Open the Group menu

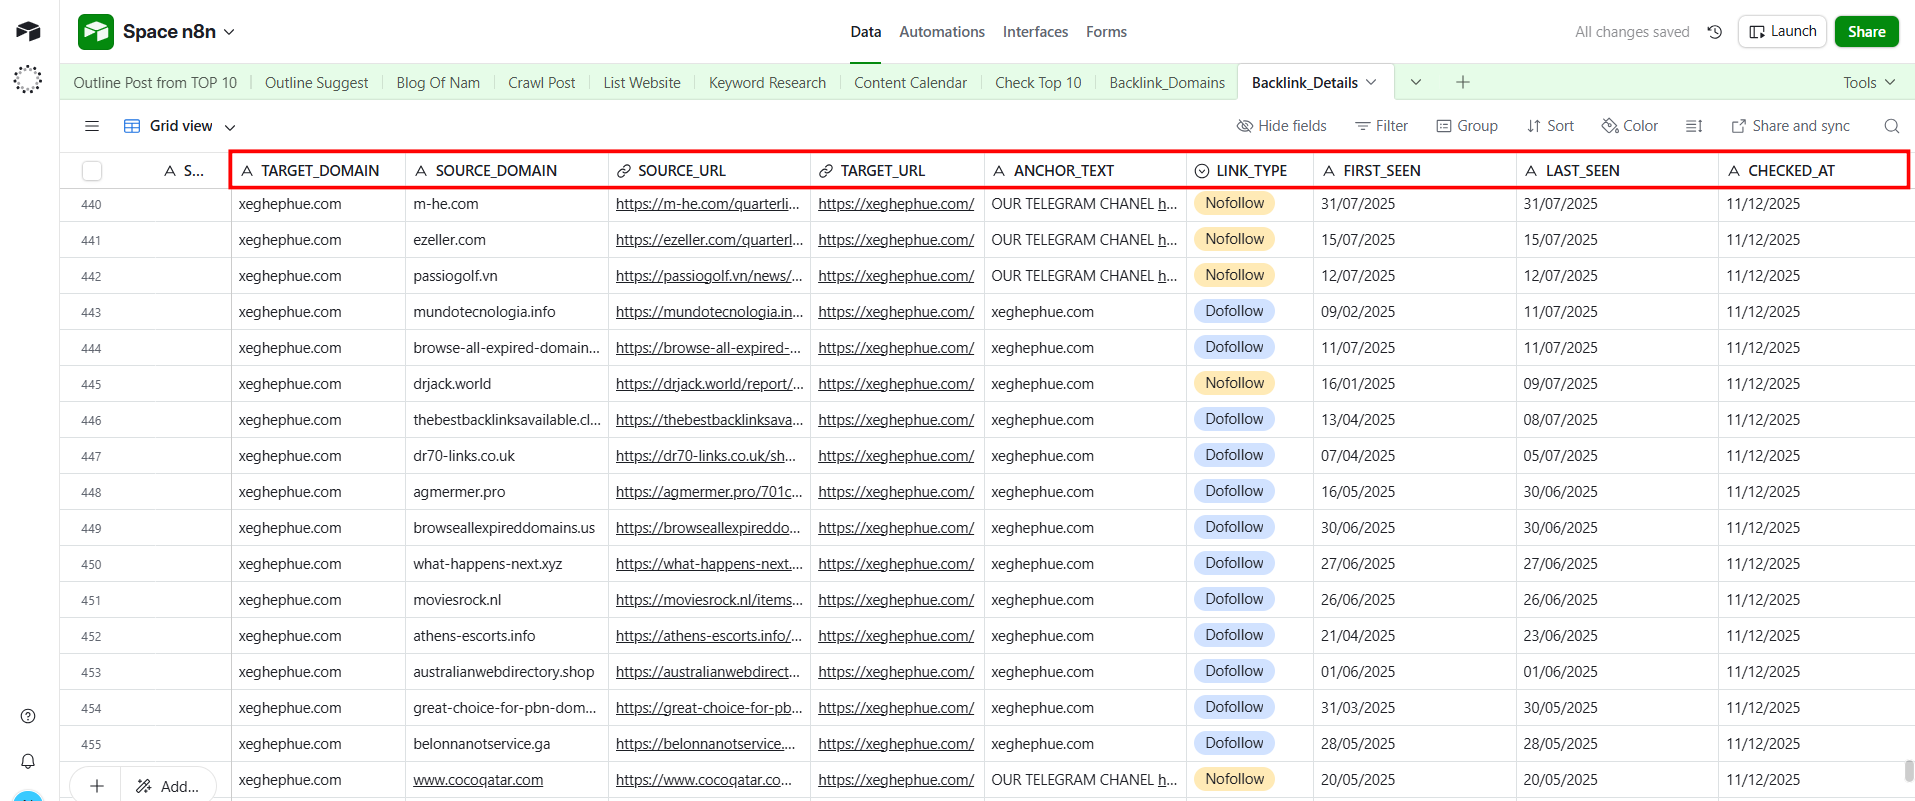click(x=1467, y=126)
